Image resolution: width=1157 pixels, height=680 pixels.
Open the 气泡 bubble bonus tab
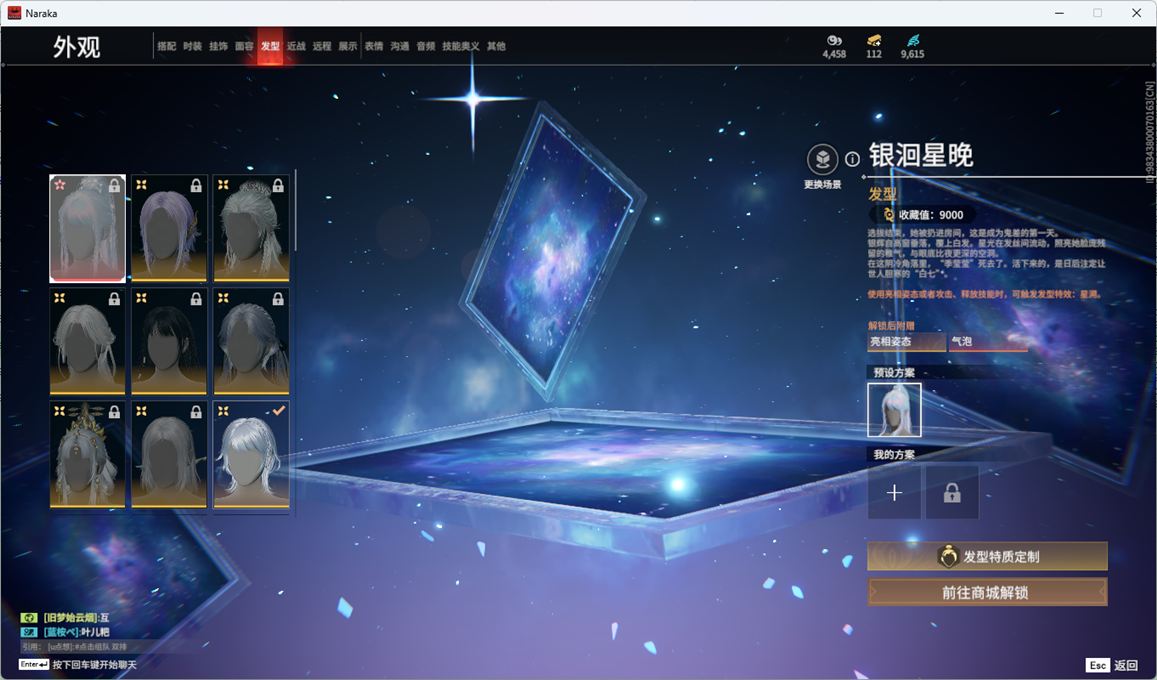(988, 341)
